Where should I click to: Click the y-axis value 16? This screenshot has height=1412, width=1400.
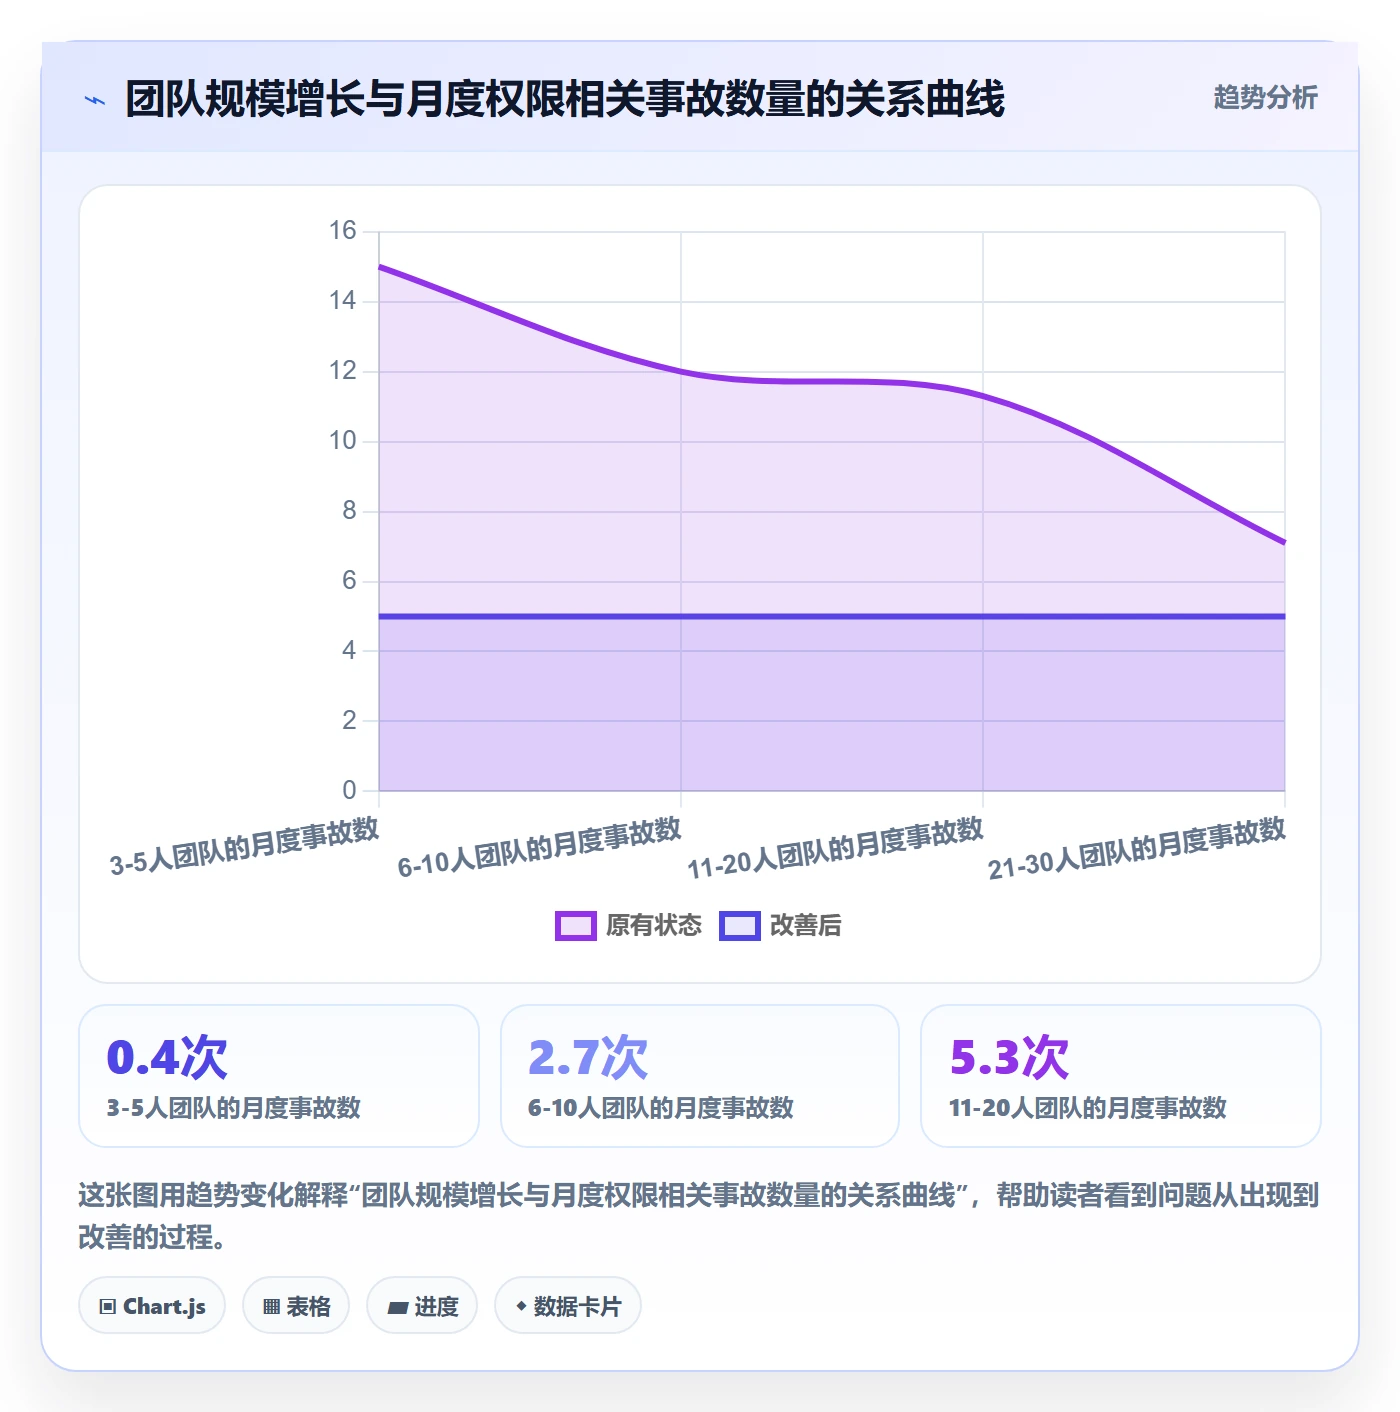click(343, 231)
